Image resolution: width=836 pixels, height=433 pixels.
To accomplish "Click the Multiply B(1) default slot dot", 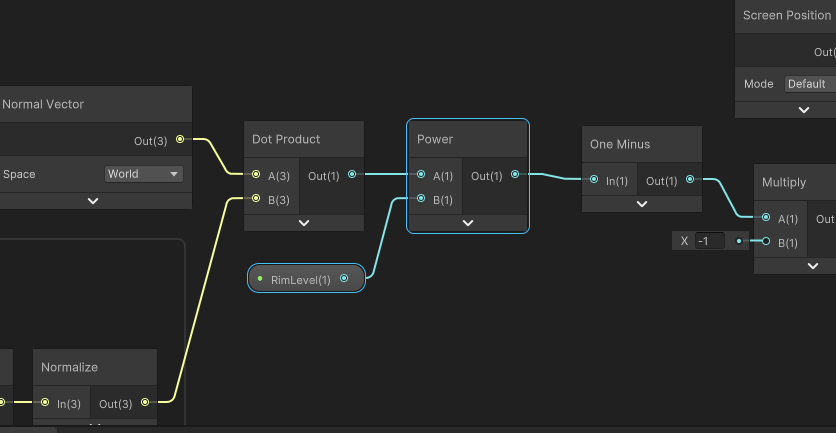I will (738, 241).
